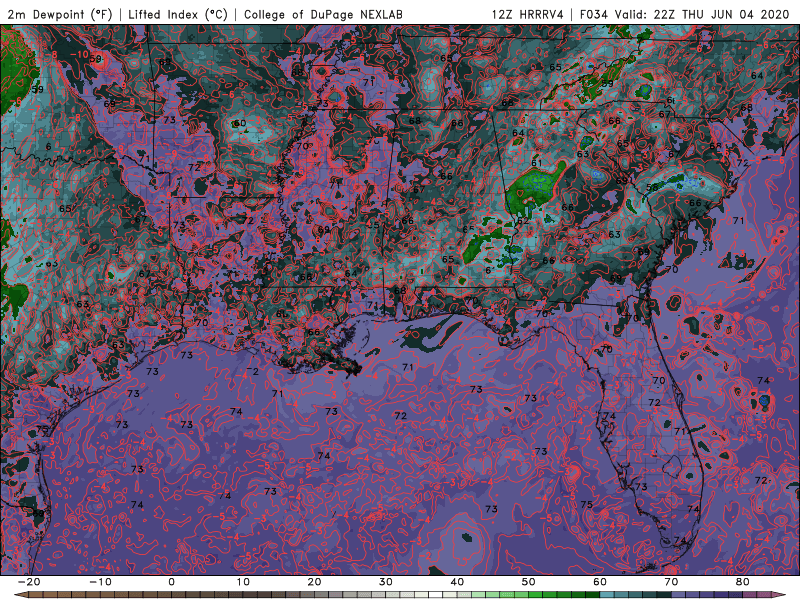Click the '60' label on the color scale

click(x=600, y=582)
